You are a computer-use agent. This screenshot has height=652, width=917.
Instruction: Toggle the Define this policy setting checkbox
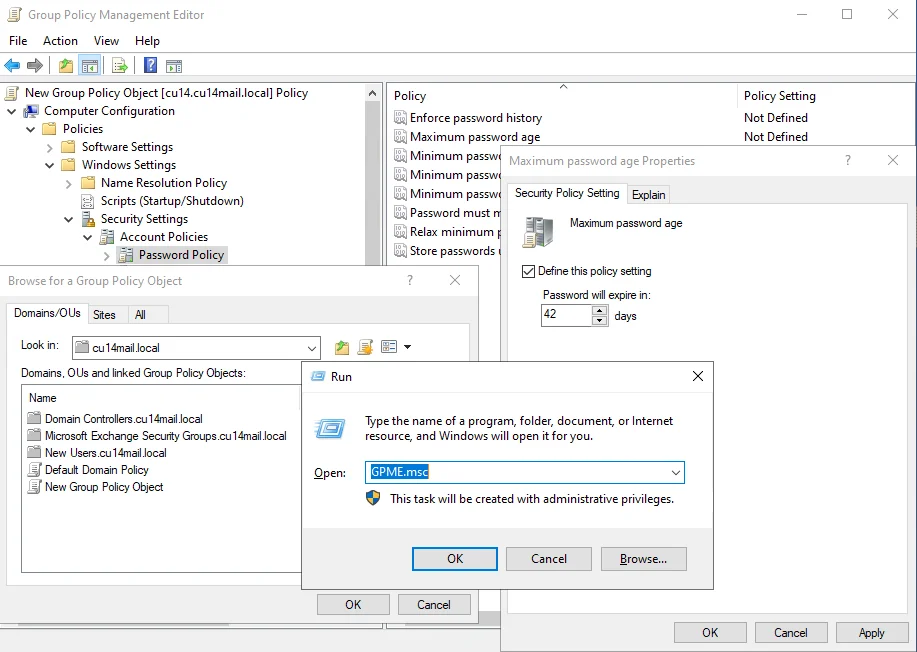[x=528, y=271]
